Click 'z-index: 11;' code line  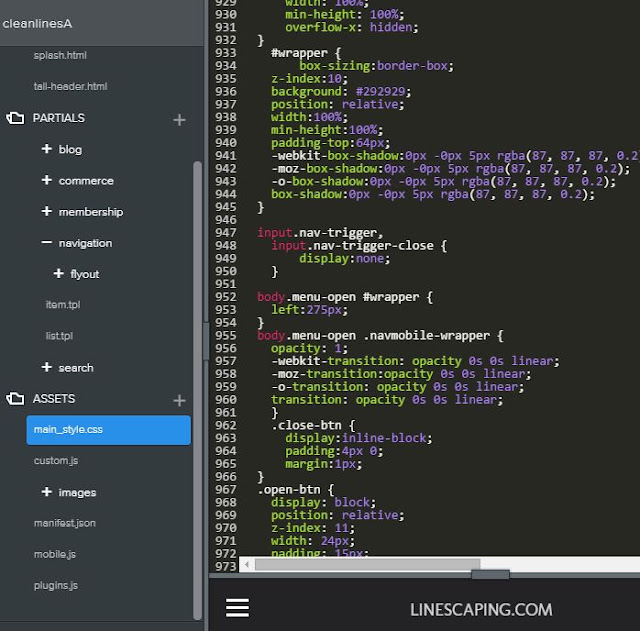click(x=313, y=528)
